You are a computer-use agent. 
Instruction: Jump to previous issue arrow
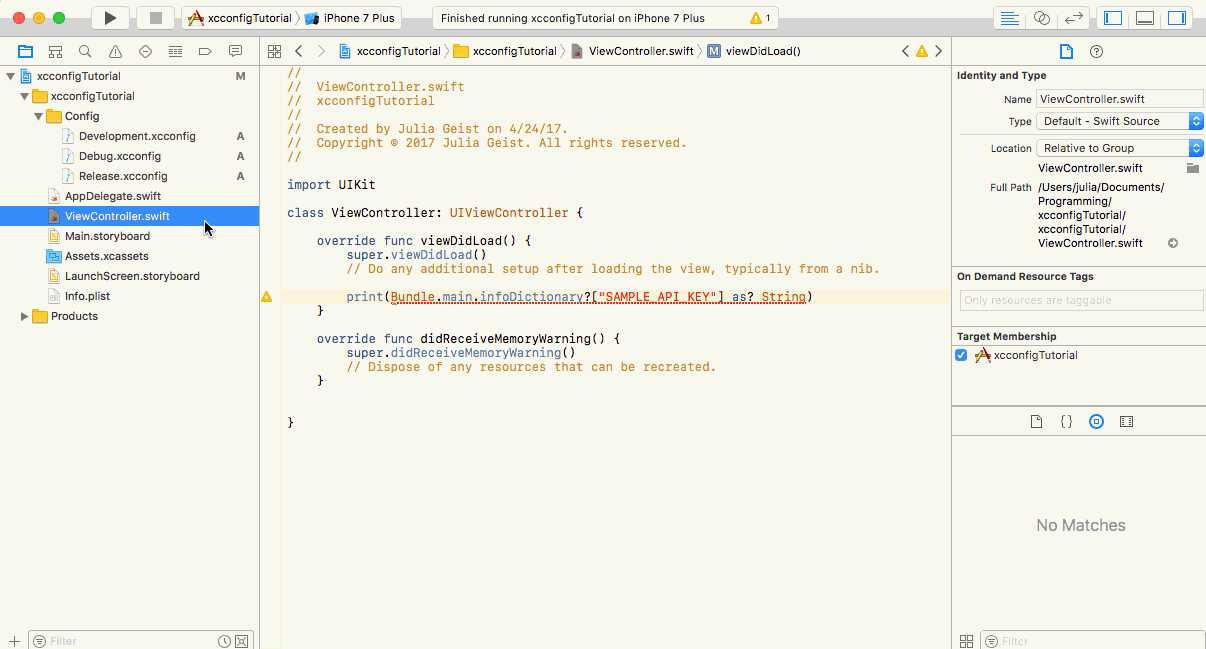click(x=906, y=51)
